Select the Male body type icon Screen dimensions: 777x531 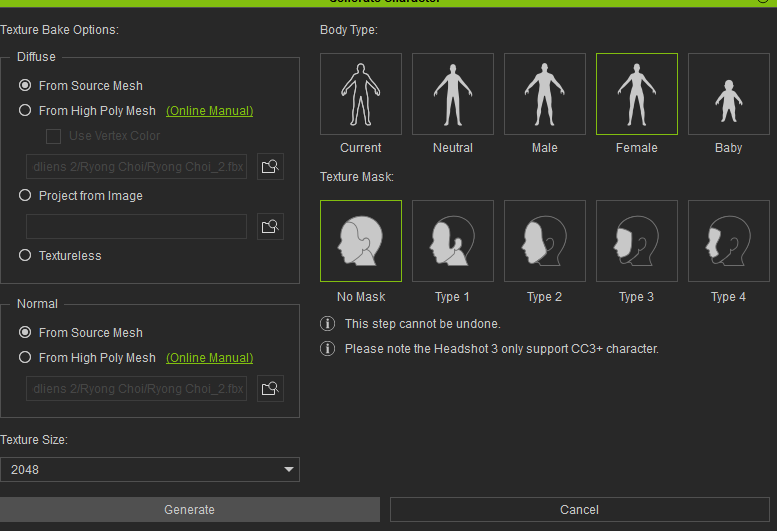pos(545,94)
